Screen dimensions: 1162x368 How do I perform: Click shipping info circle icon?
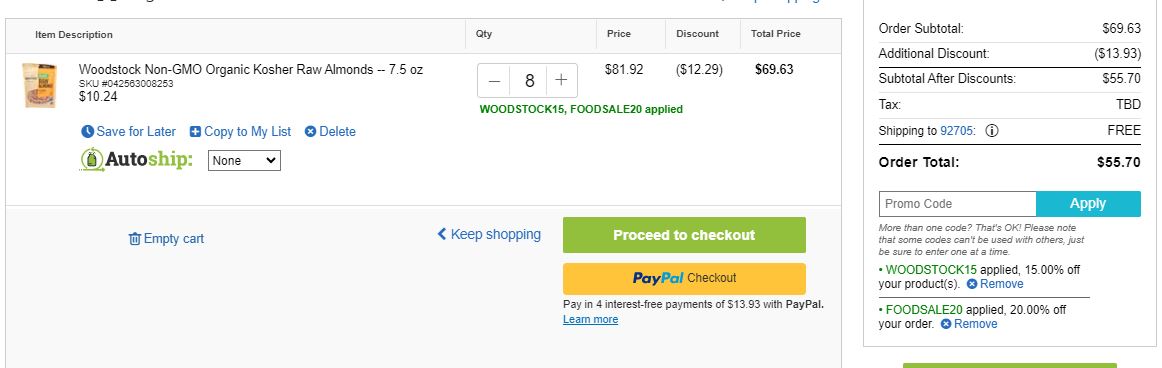coord(992,131)
